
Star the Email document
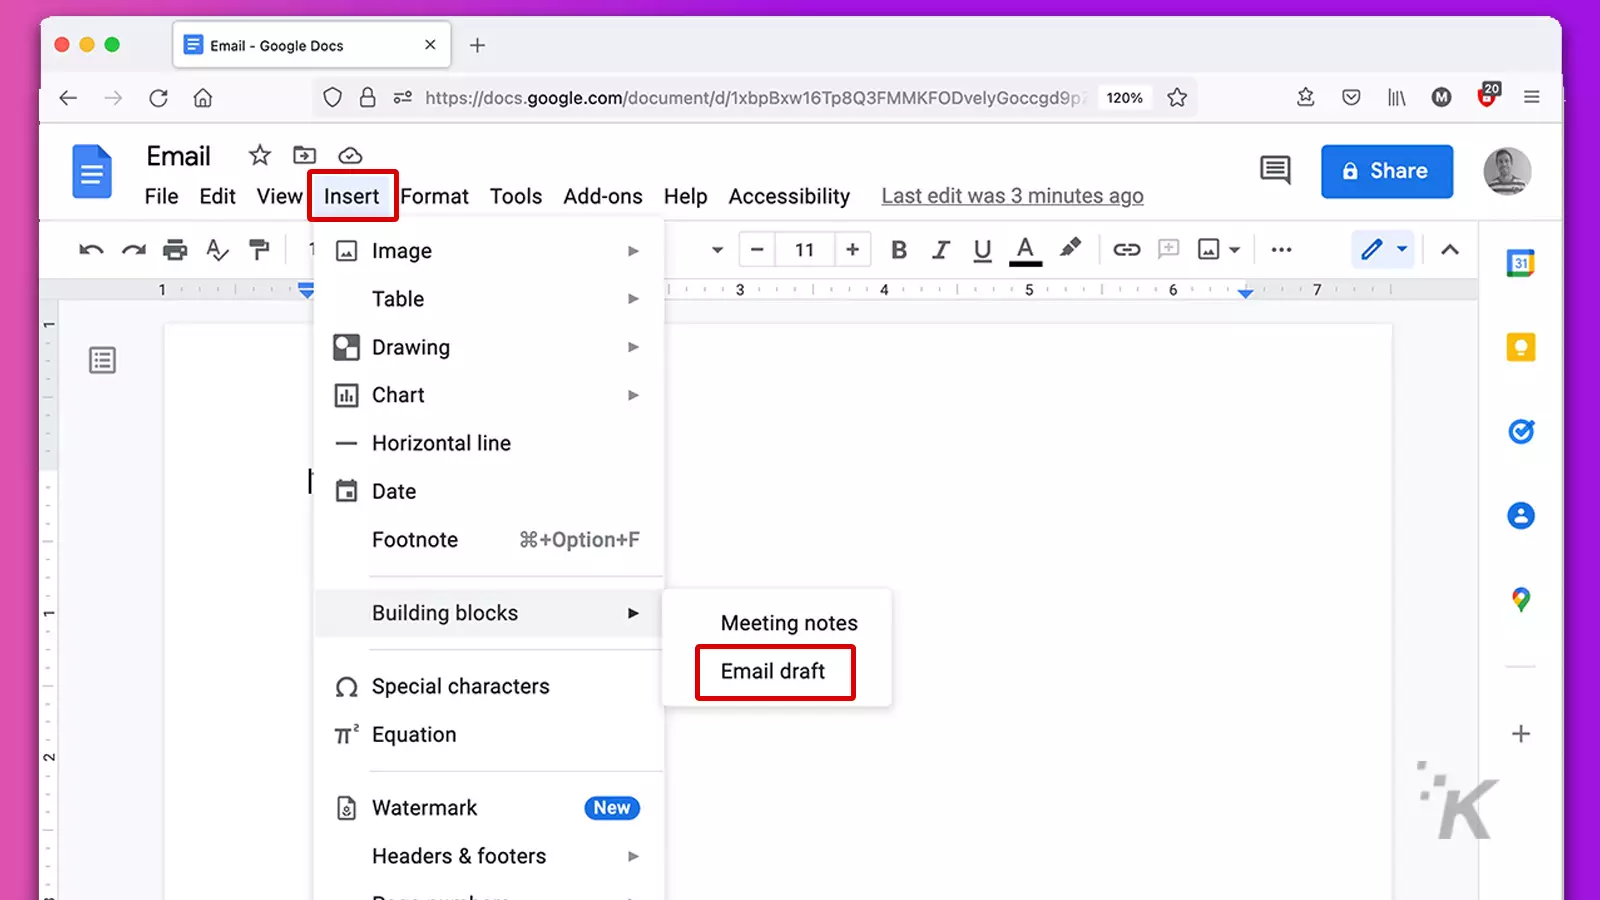click(x=259, y=155)
